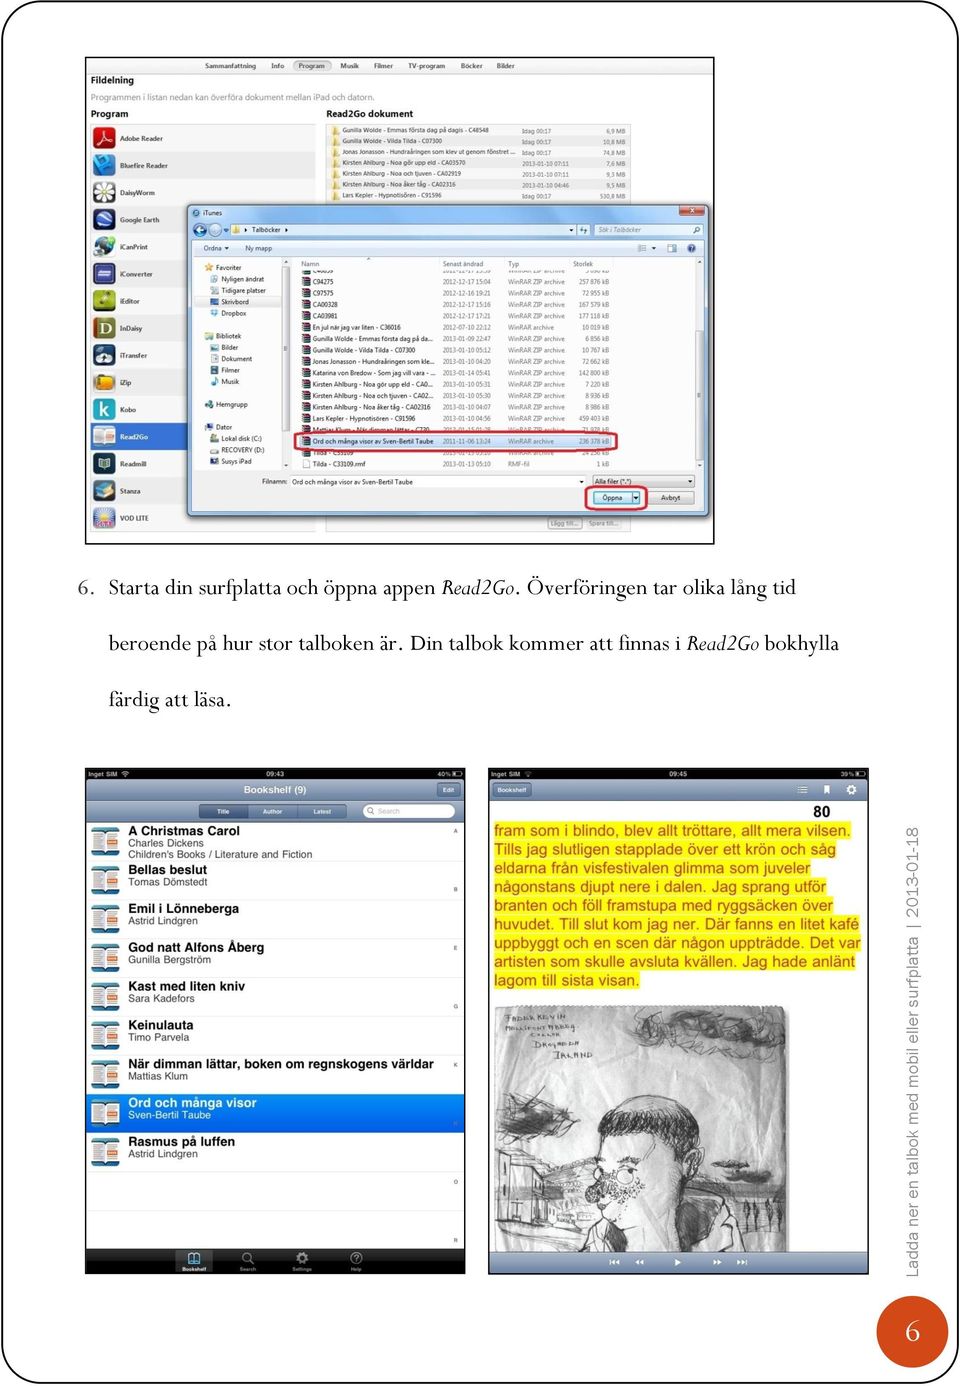The height and width of the screenshot is (1386, 960).
Task: Choose iTransfer app icon
Action: (105, 355)
